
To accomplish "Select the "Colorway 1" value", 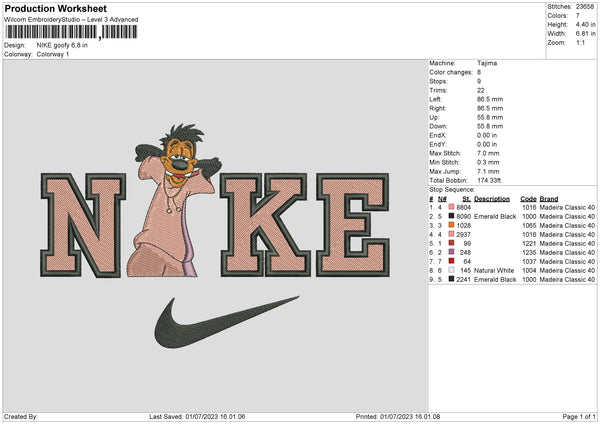I will click(53, 54).
